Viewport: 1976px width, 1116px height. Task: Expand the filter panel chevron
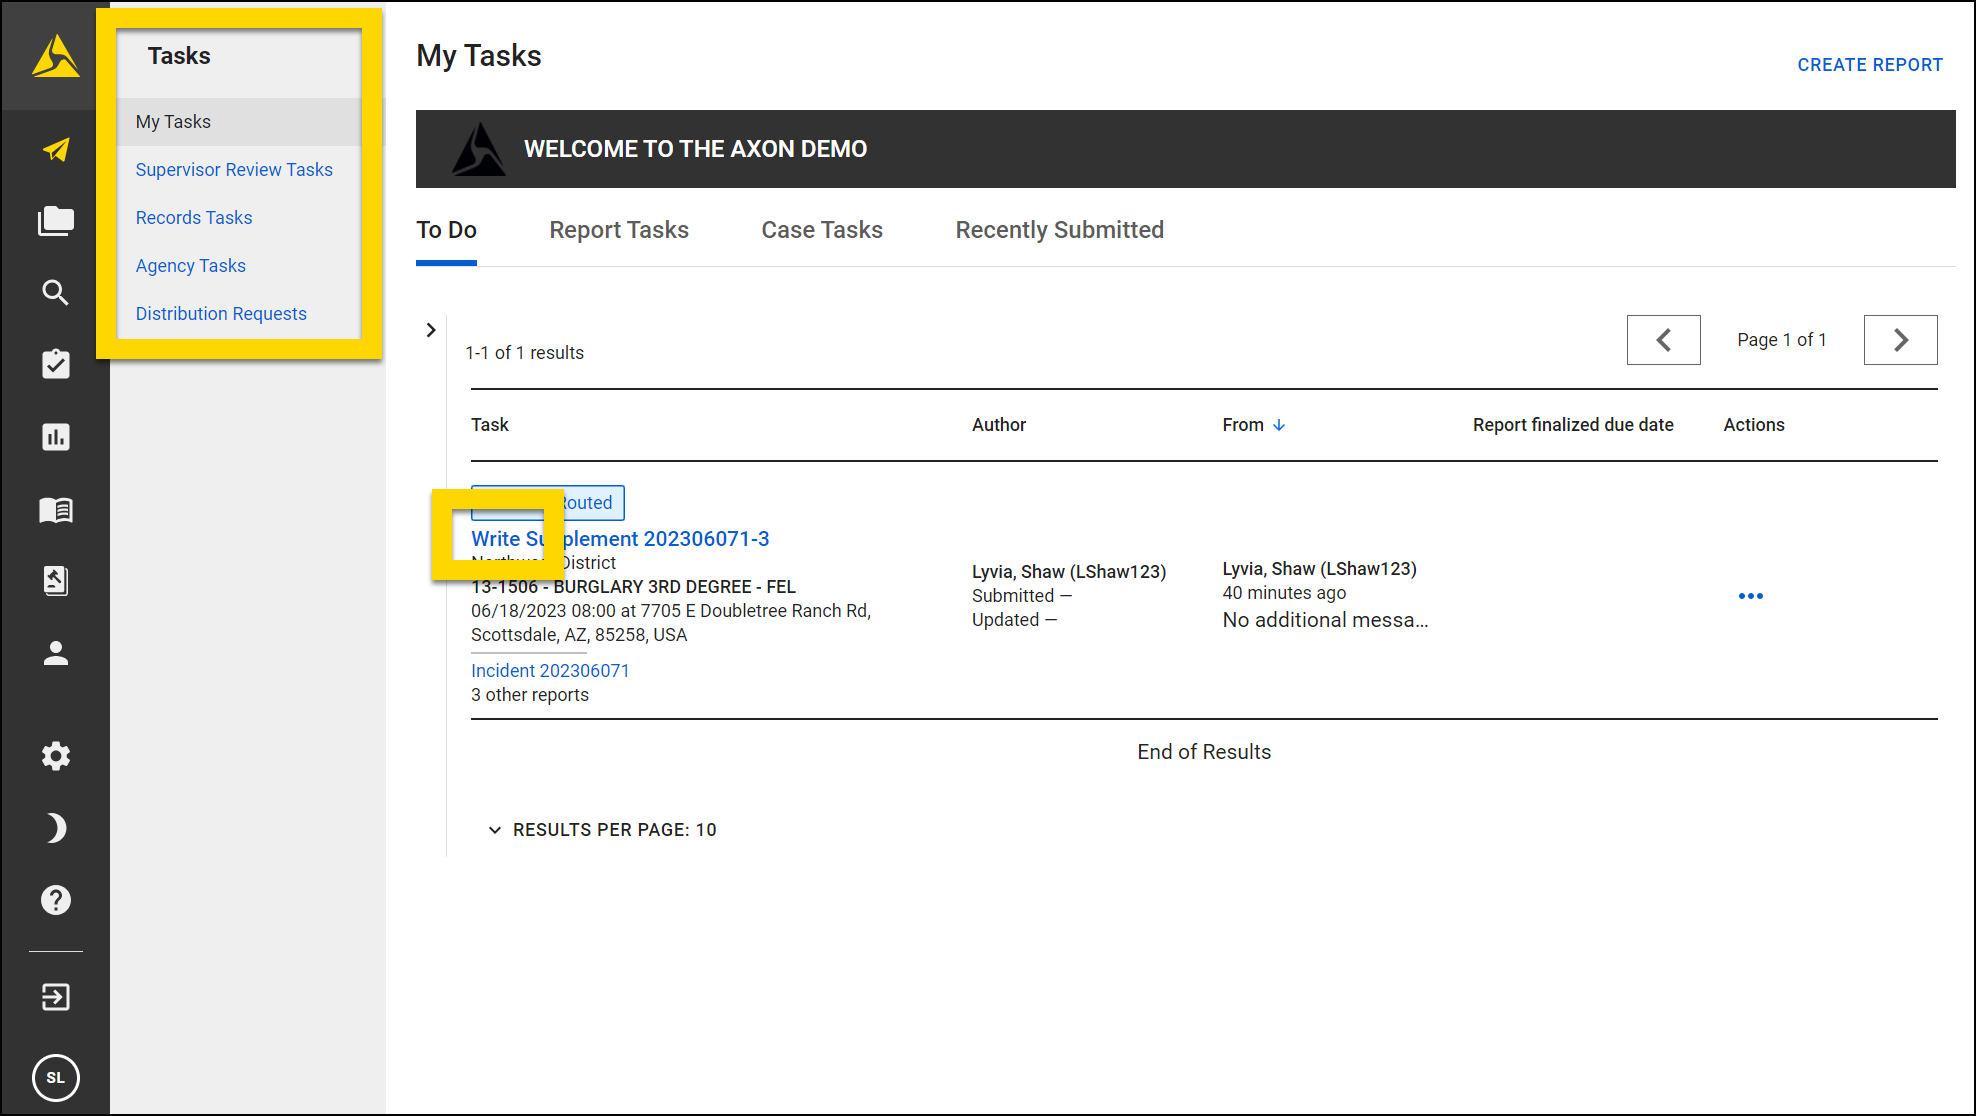point(431,330)
